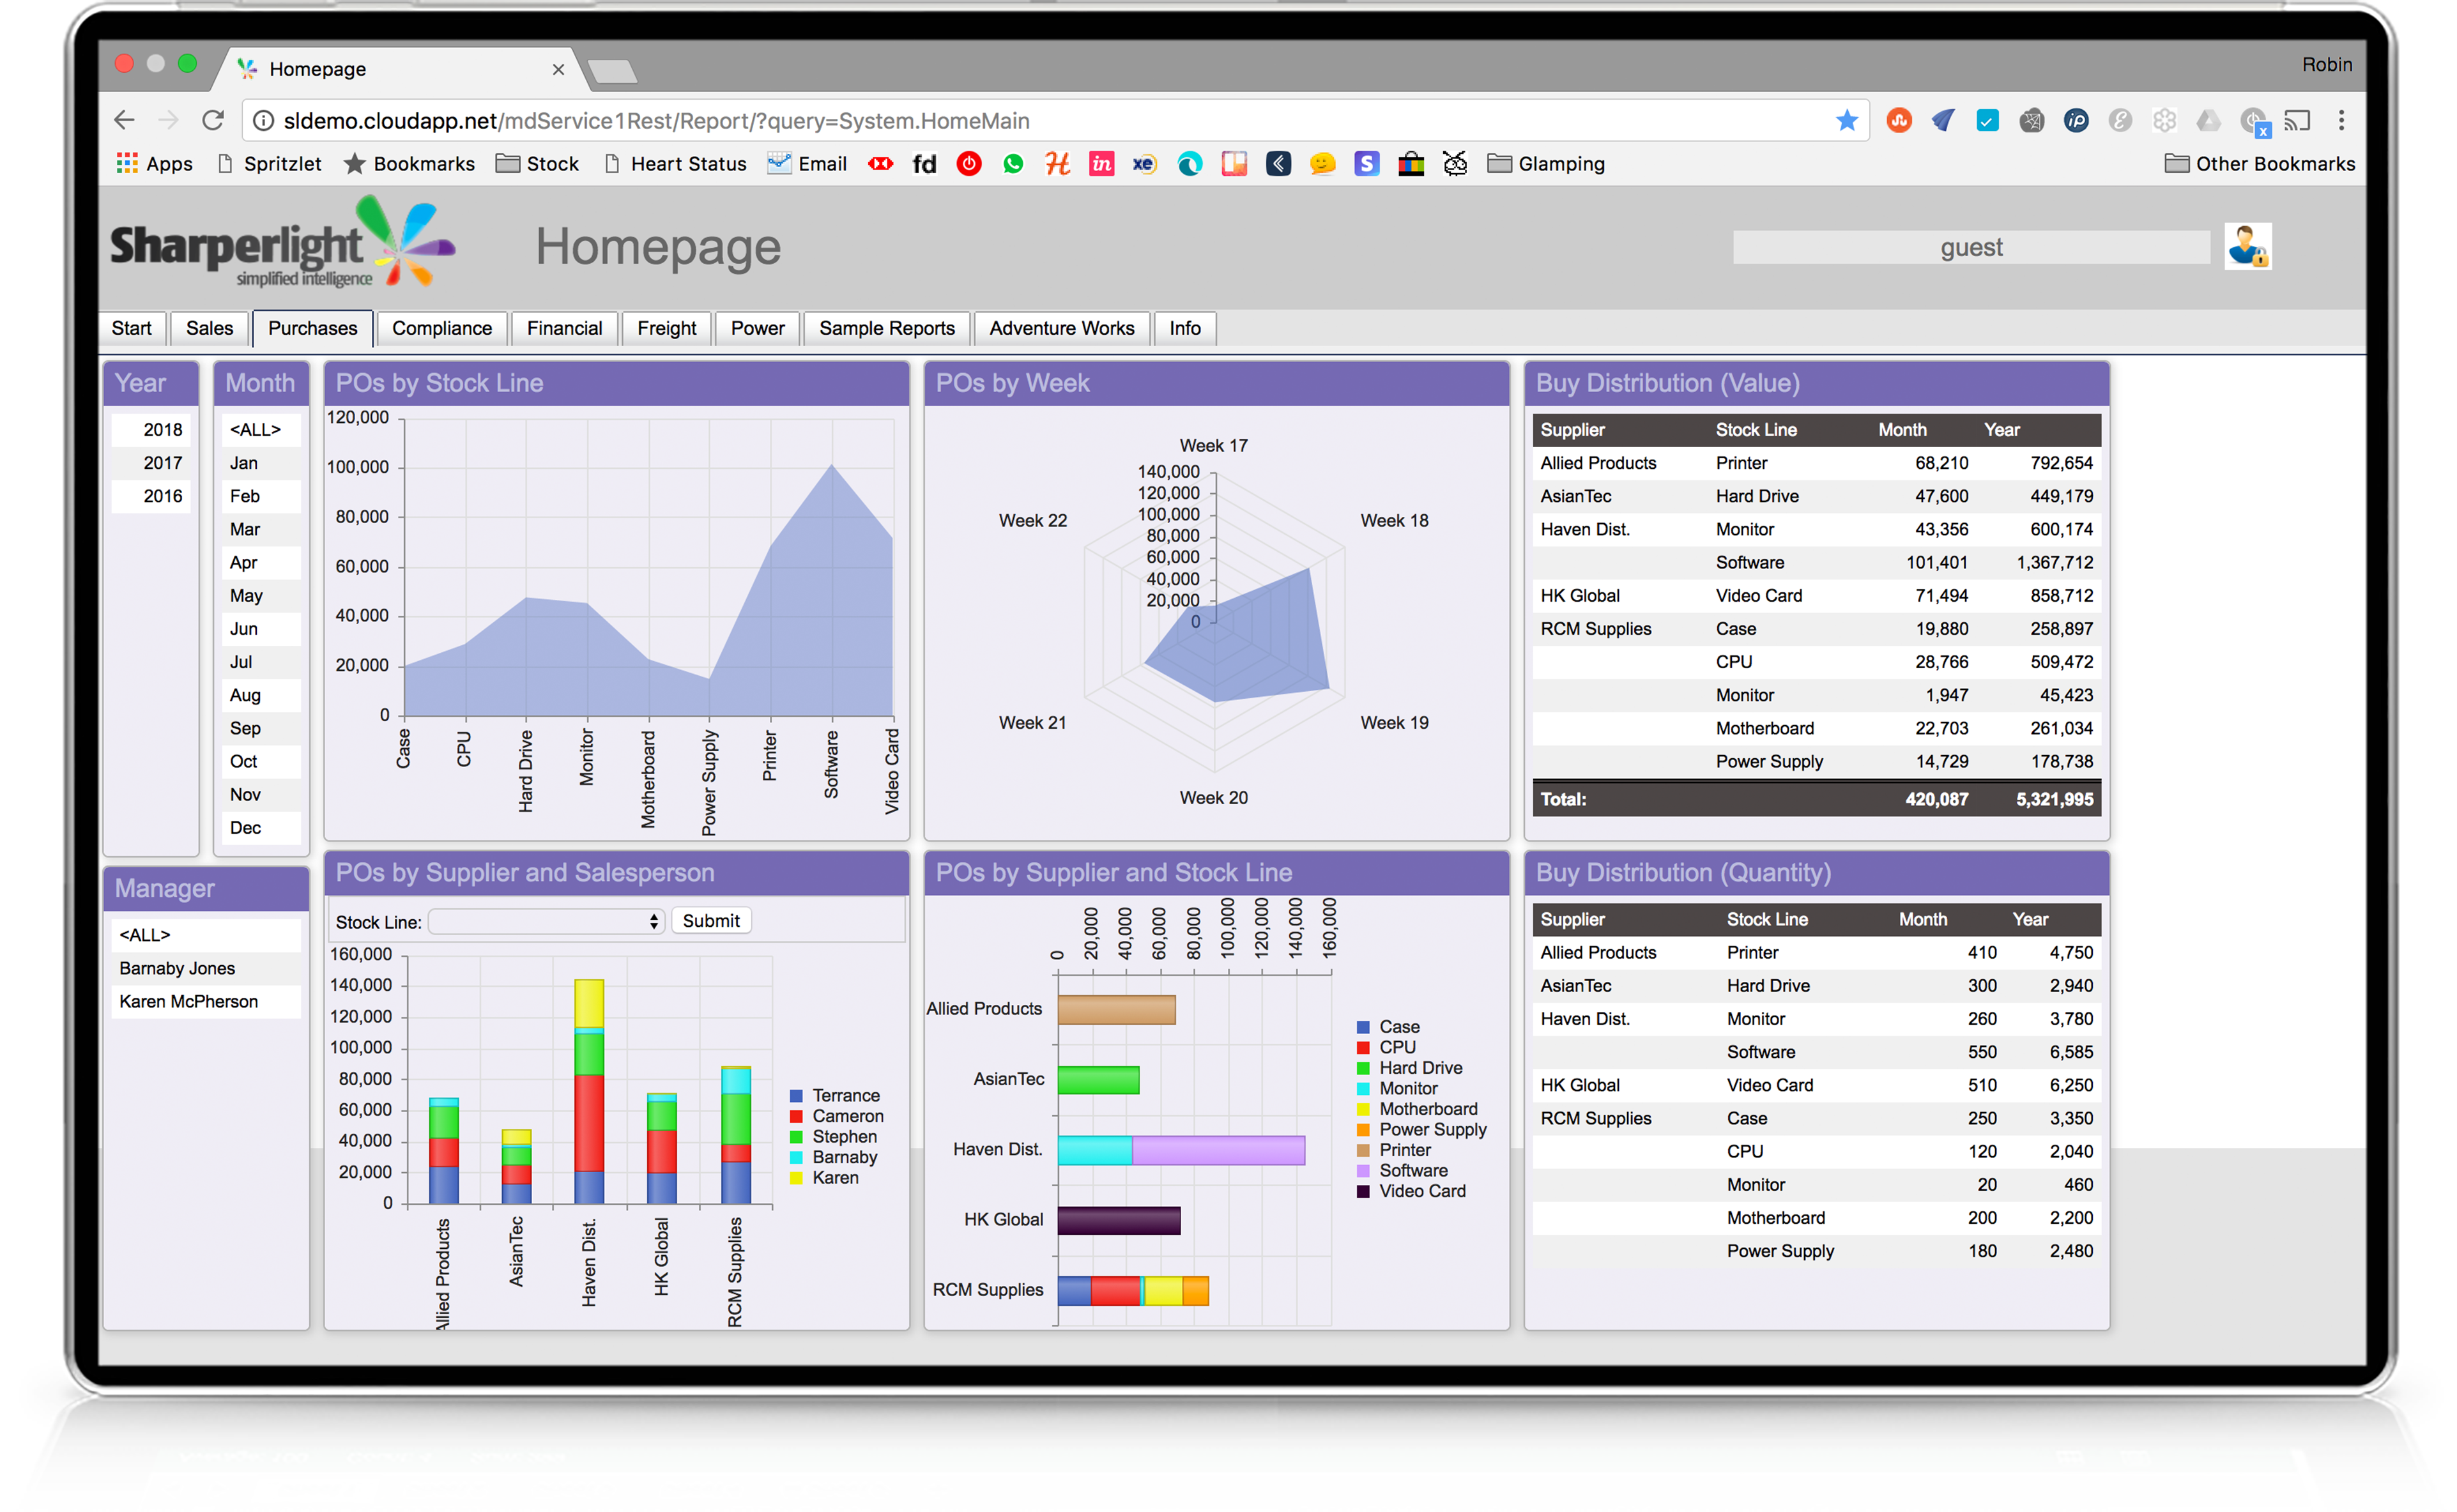Viewport: 2457px width, 1512px height.
Task: Open the Freight tab
Action: pos(667,328)
